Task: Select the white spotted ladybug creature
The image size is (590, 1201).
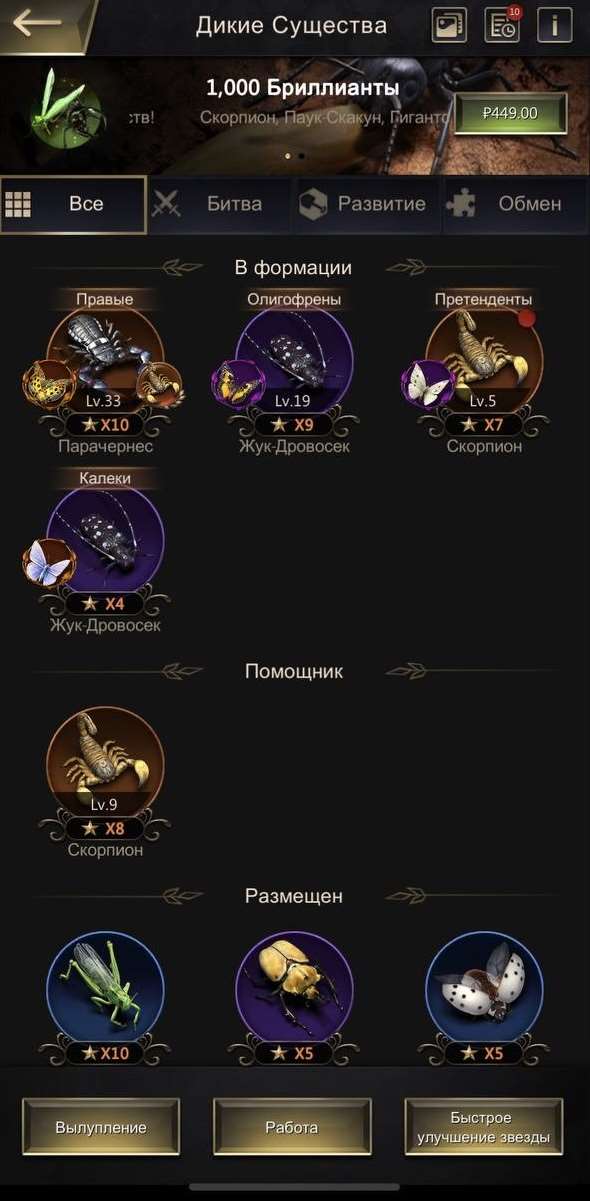Action: point(484,990)
